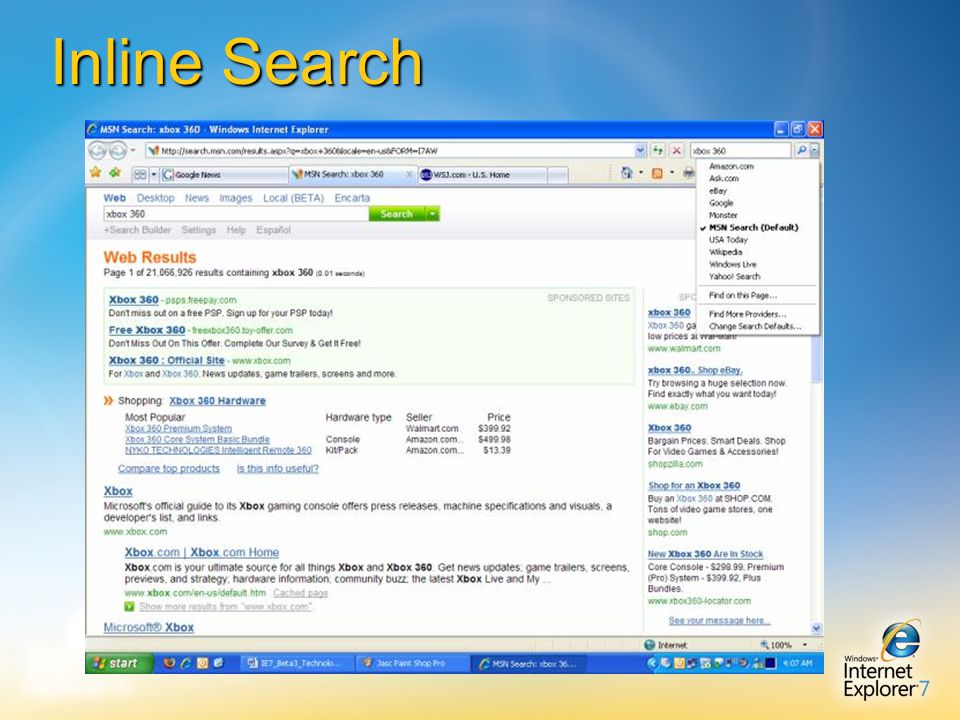Close the MSN Search tab
Screen dimensions: 960x720
click(x=410, y=174)
